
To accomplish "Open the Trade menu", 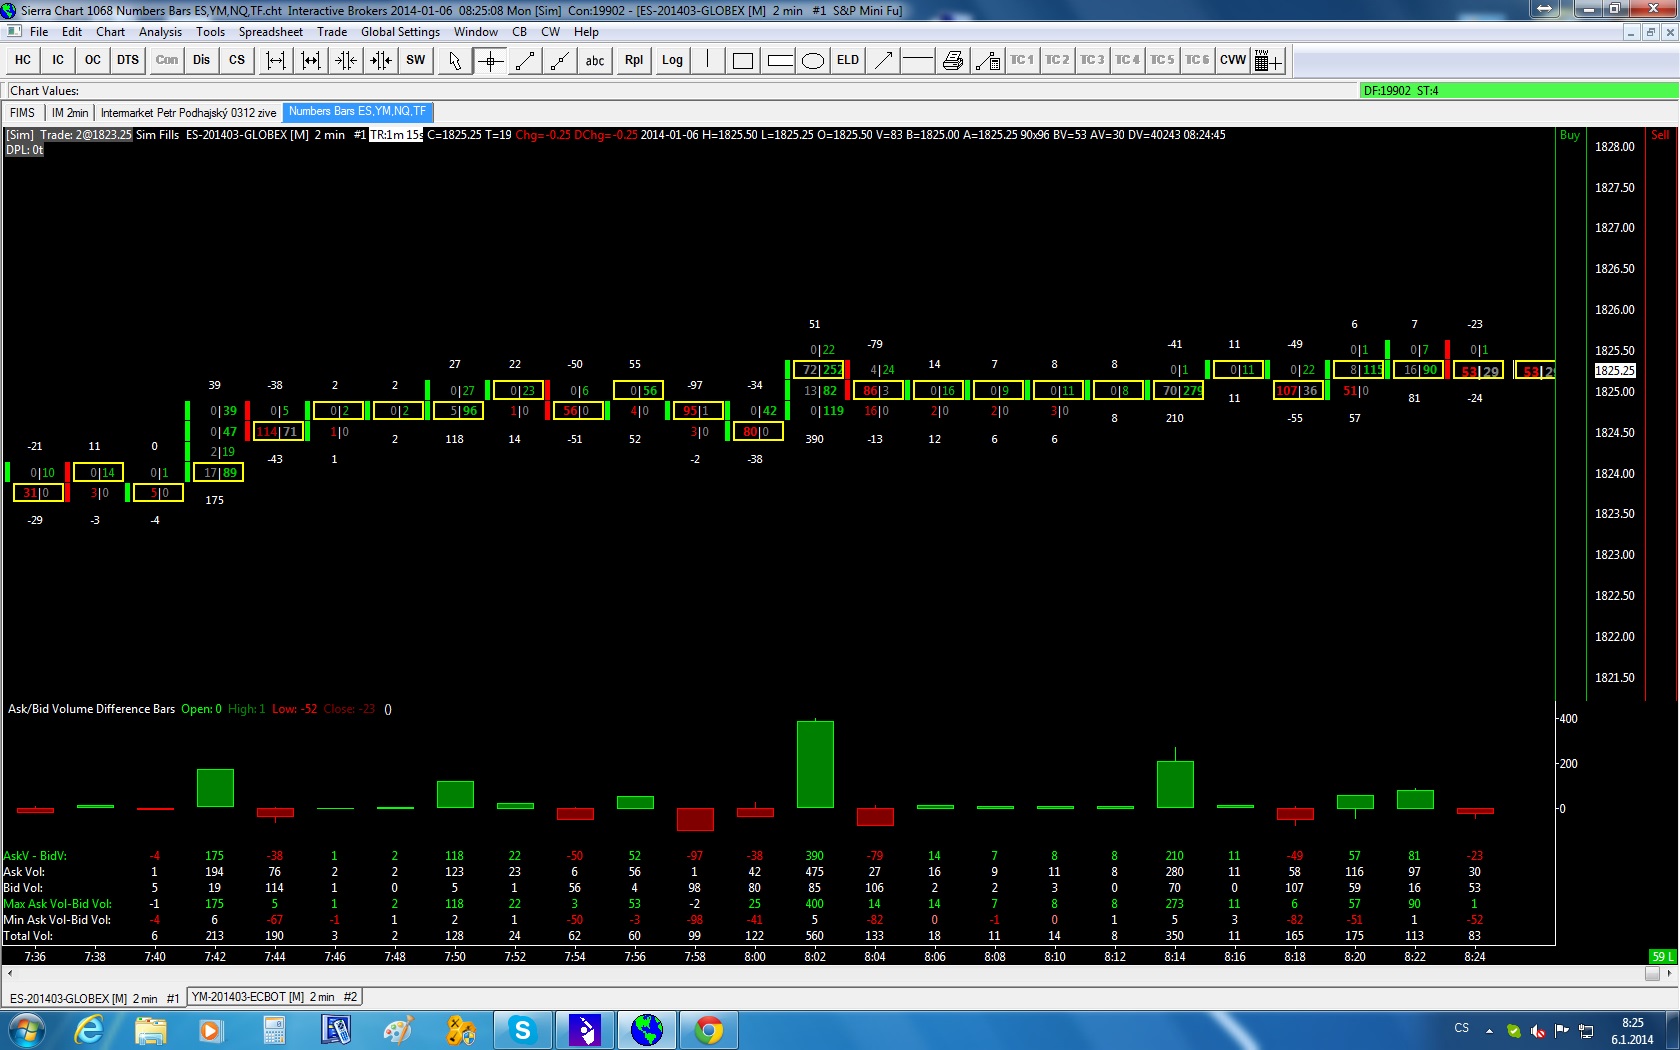I will [x=332, y=32].
